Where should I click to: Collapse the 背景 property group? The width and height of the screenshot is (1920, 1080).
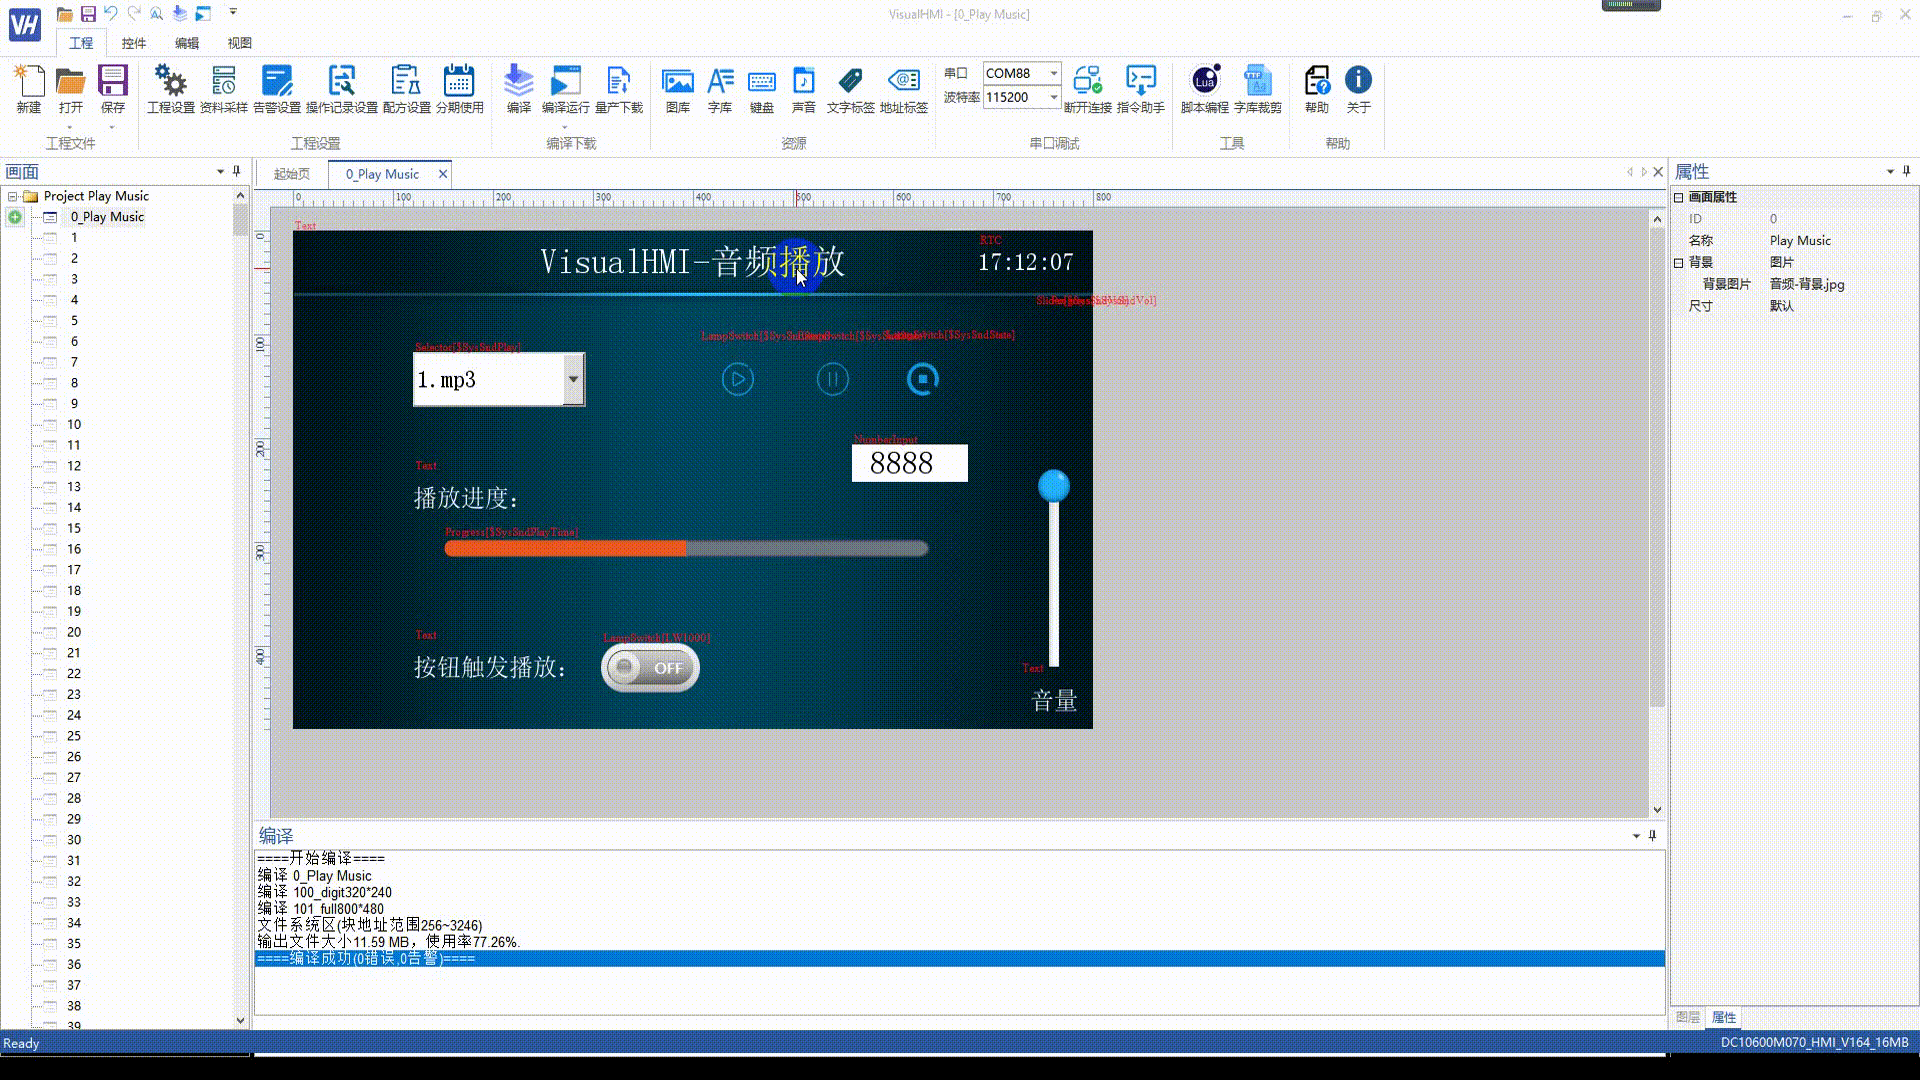(1679, 262)
